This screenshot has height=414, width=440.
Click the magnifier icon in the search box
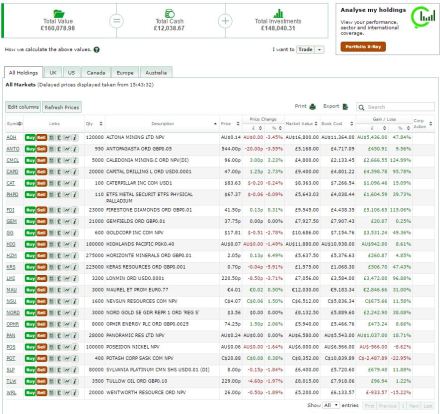click(x=361, y=107)
